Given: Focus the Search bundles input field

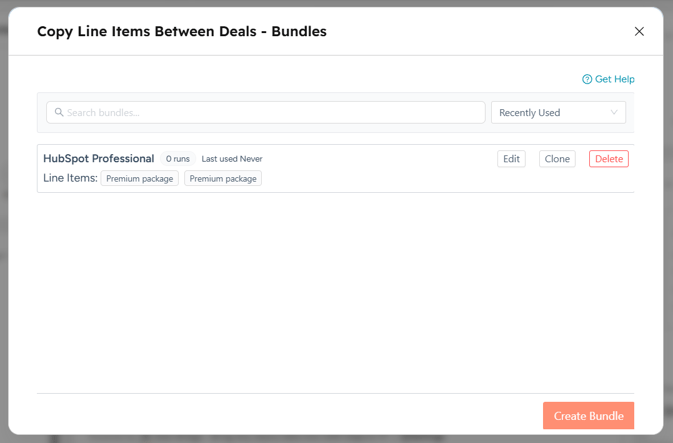Looking at the screenshot, I should (x=266, y=112).
